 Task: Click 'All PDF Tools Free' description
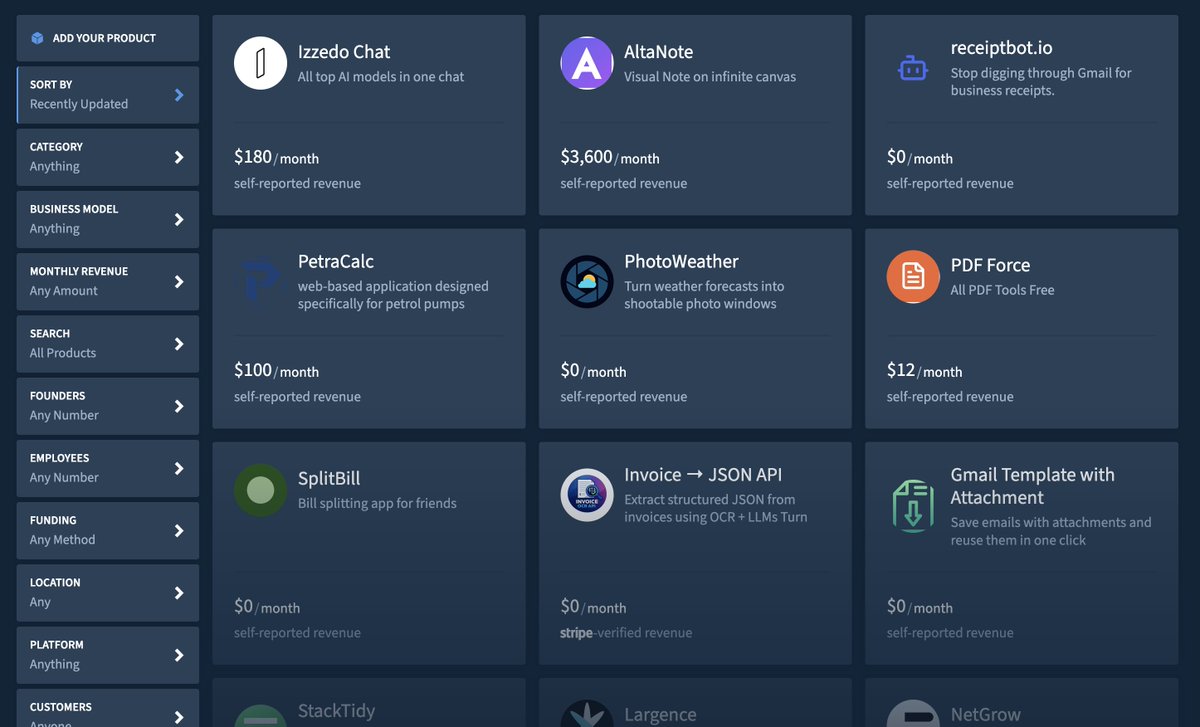coord(1003,290)
